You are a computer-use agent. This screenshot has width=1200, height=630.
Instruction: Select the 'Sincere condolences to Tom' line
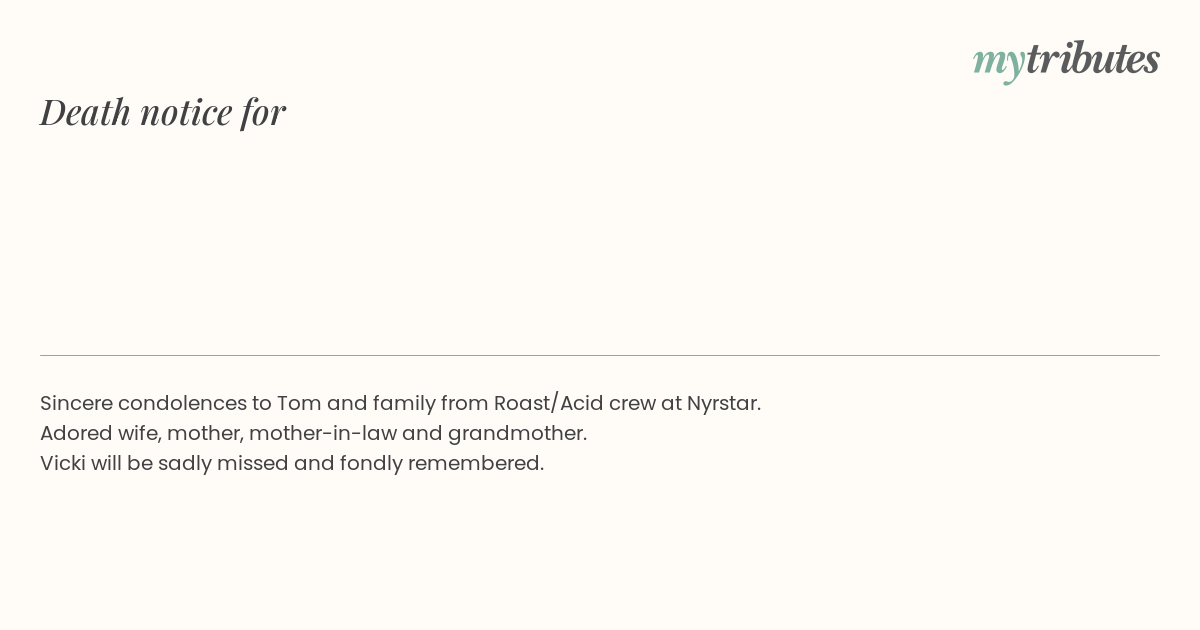click(x=400, y=403)
